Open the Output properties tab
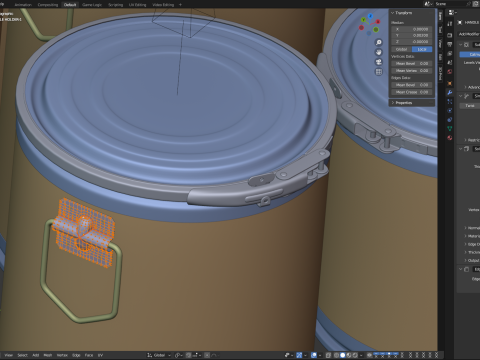Screen dimensions: 480x360 coord(450,44)
